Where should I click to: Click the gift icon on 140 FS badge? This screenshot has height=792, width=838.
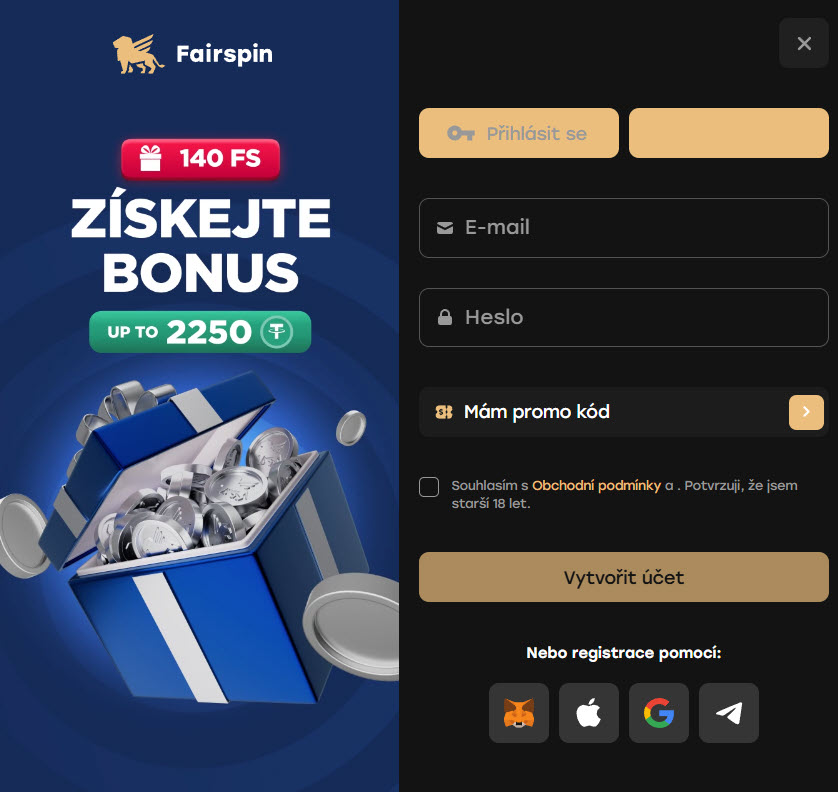tap(150, 158)
